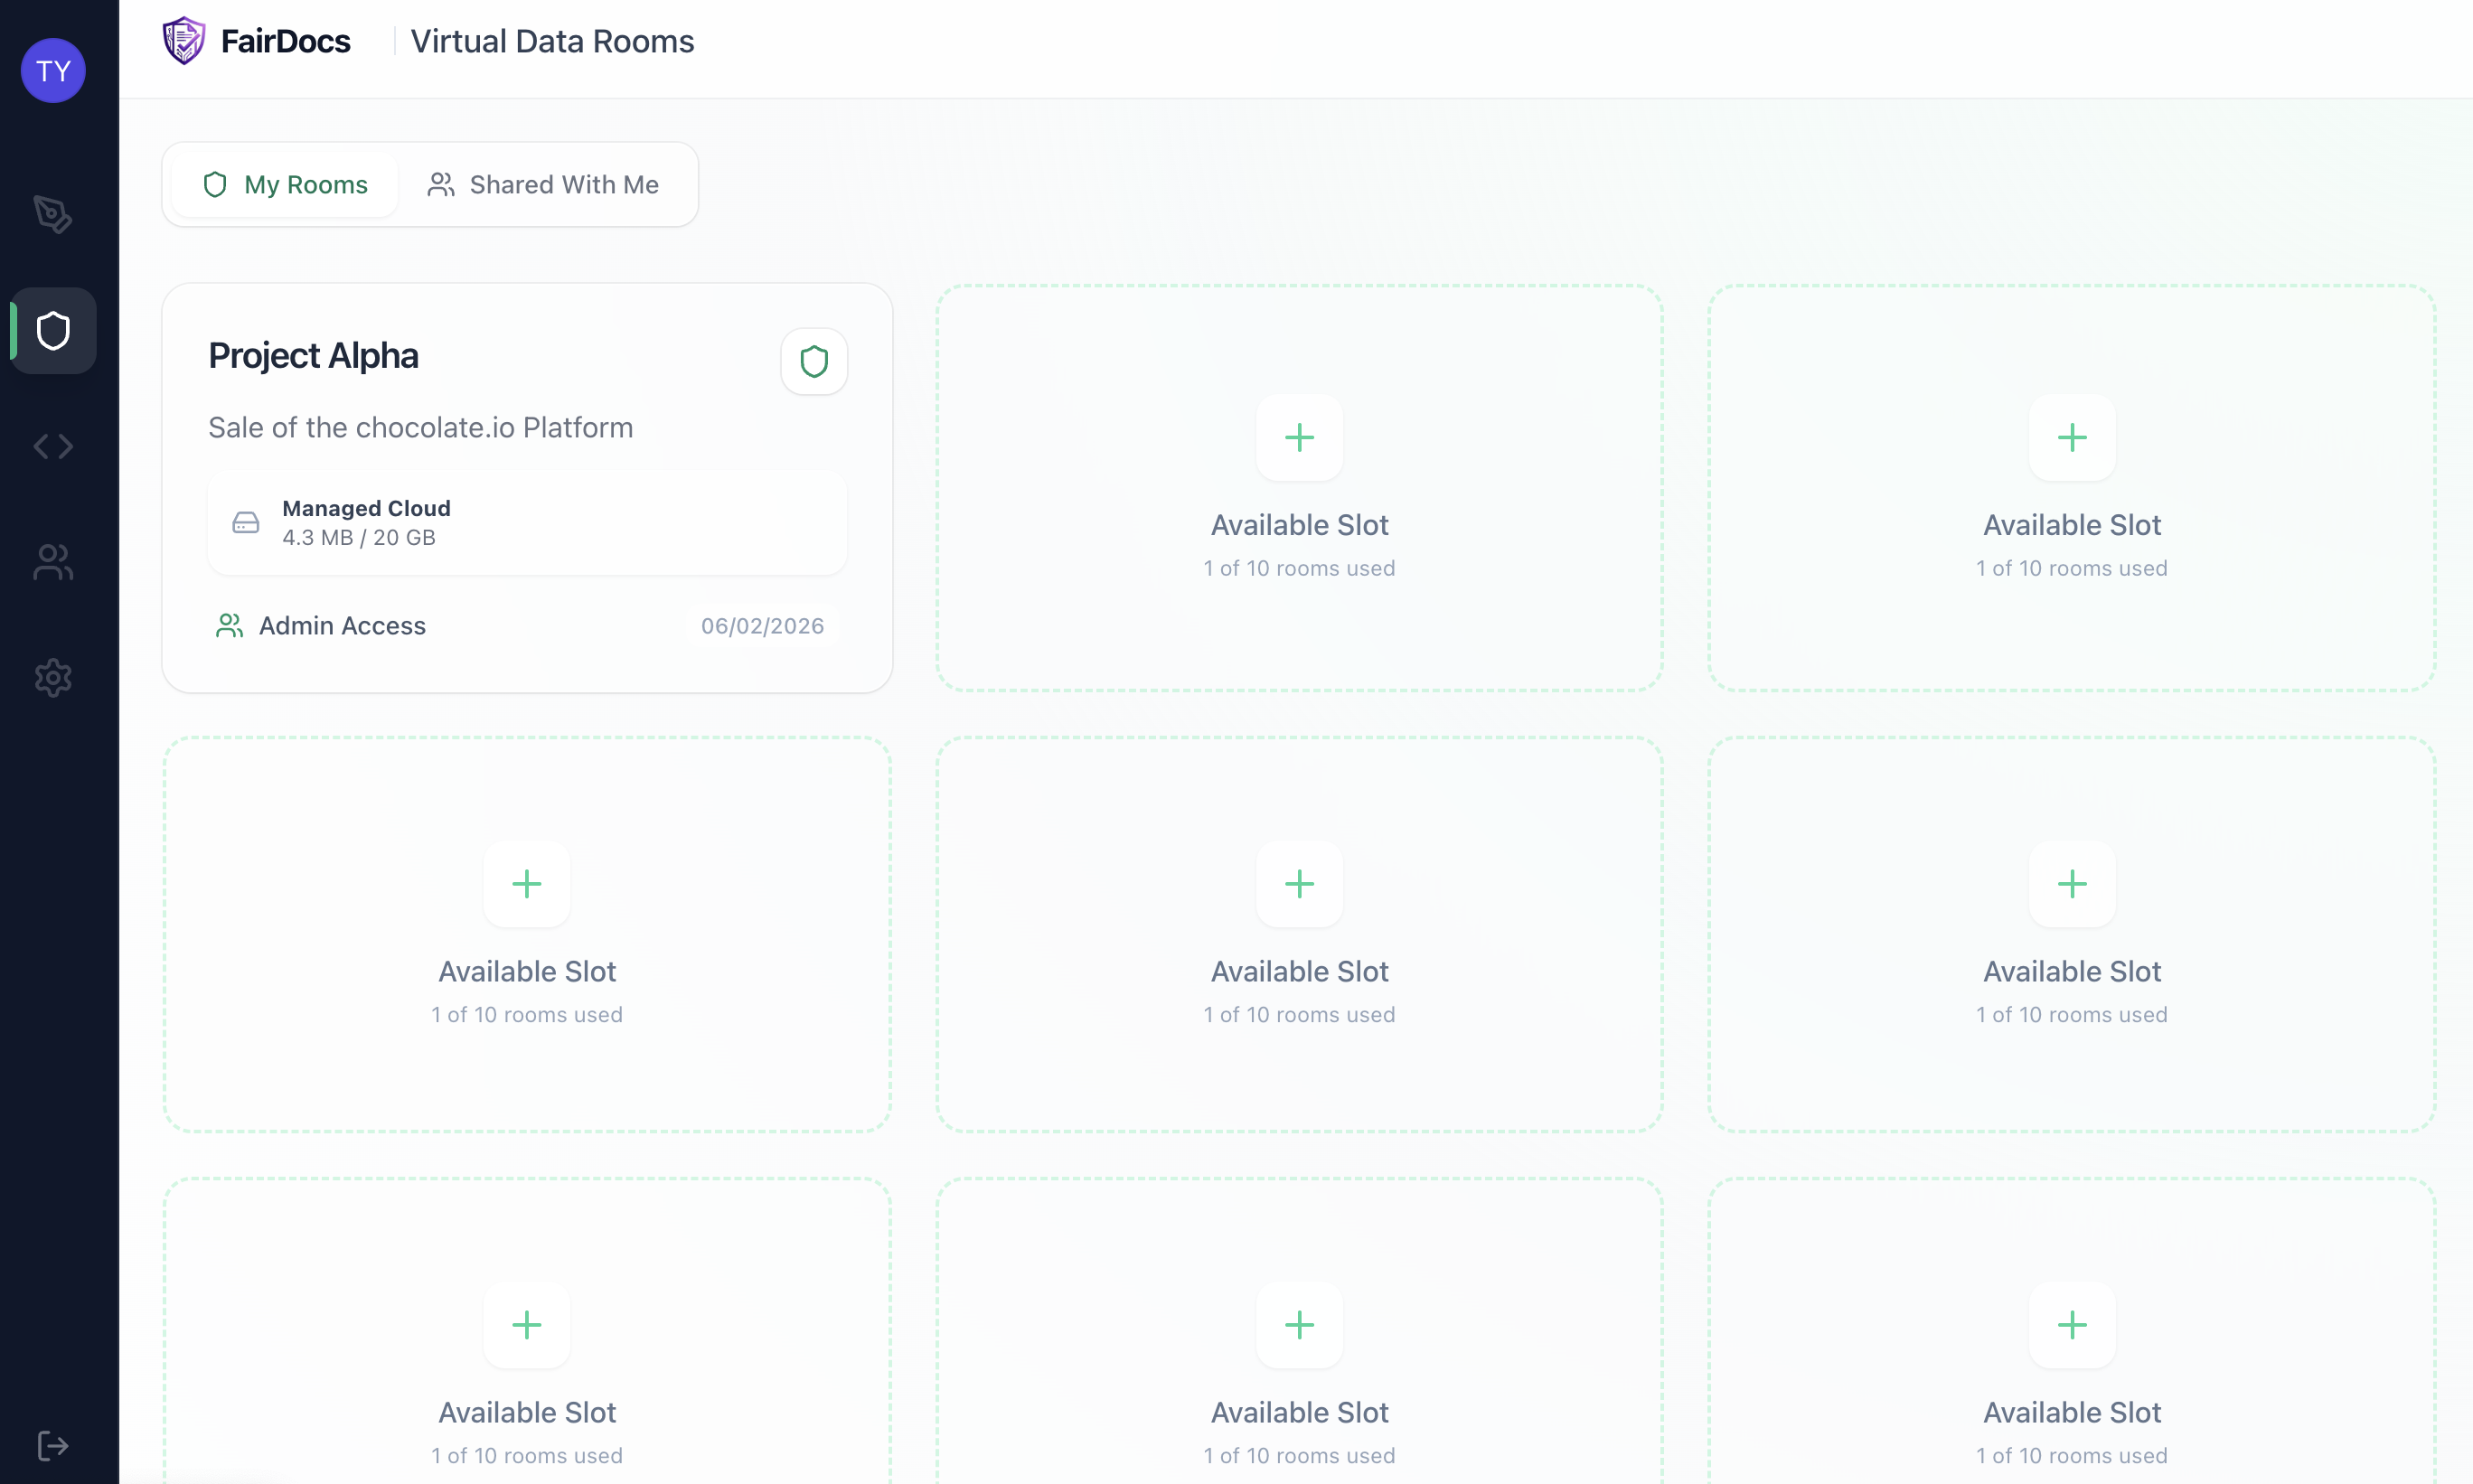The width and height of the screenshot is (2473, 1484).
Task: Click the plus in the bottom-right available slot
Action: [2071, 1325]
